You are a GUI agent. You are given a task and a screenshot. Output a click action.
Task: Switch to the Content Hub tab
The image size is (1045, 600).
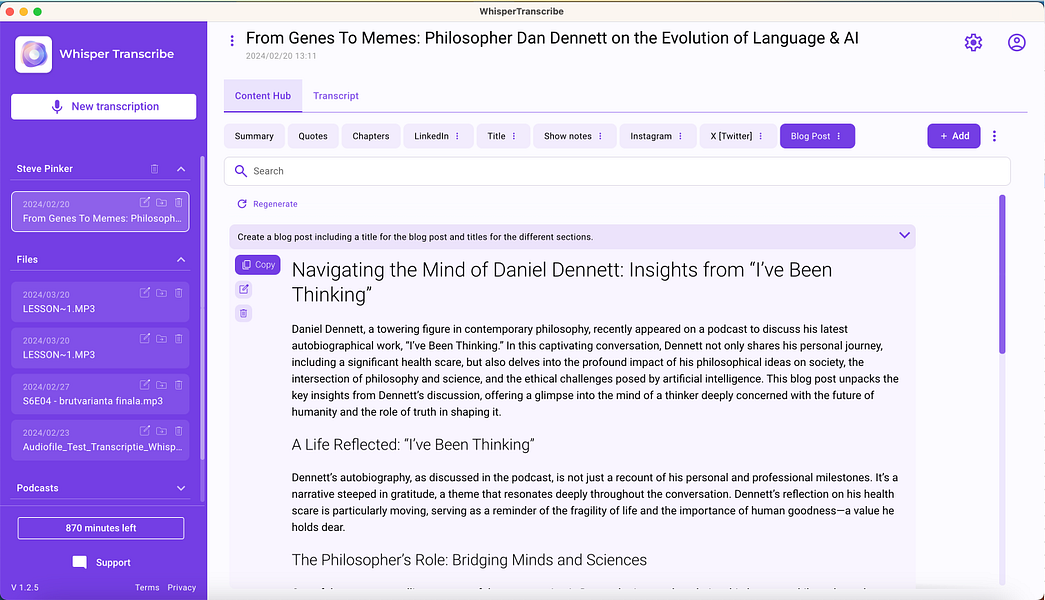(x=263, y=96)
